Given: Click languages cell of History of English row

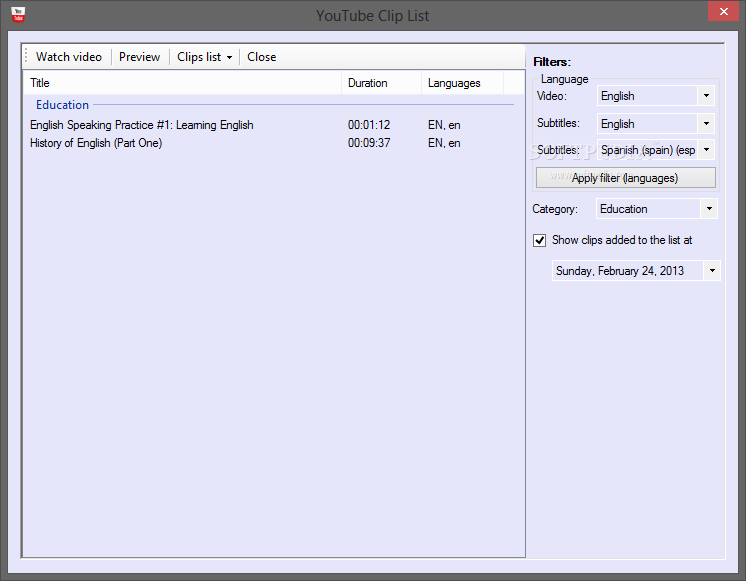Looking at the screenshot, I should 444,143.
